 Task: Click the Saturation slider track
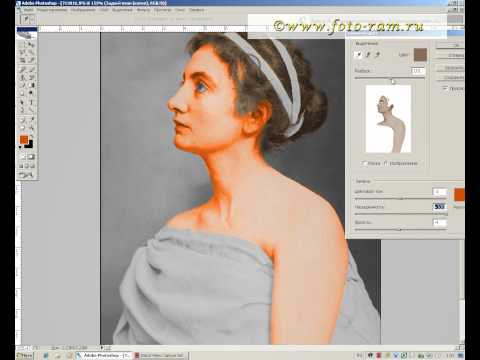tap(400, 214)
